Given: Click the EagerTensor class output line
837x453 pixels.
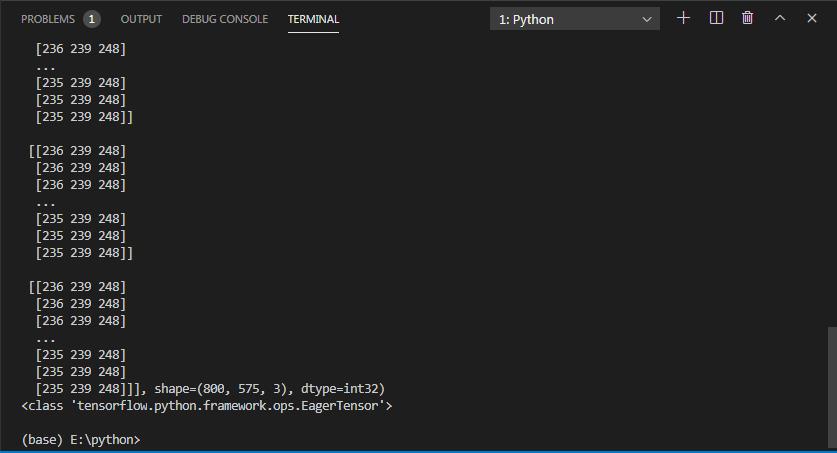Looking at the screenshot, I should click(207, 406).
